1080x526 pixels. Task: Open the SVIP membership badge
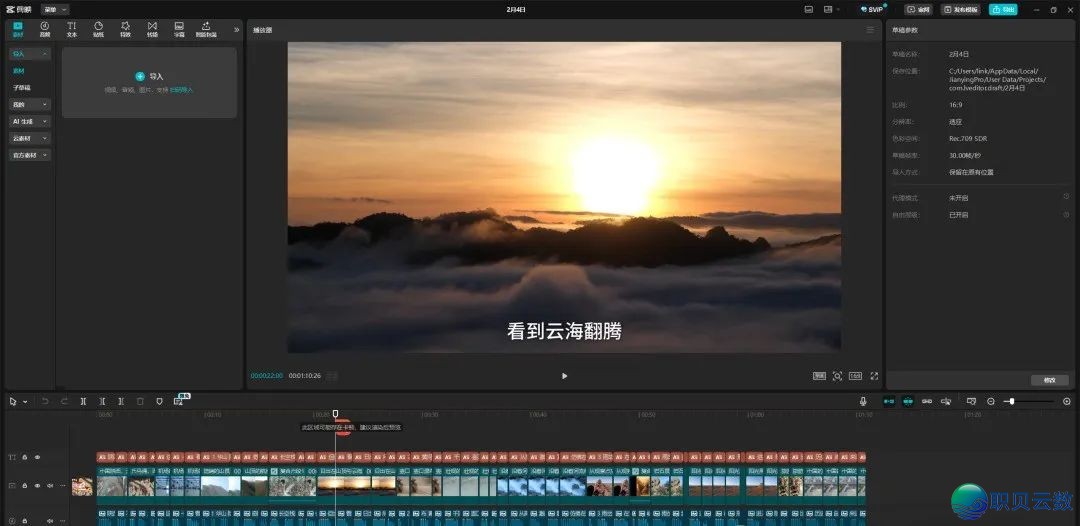pyautogui.click(x=872, y=10)
